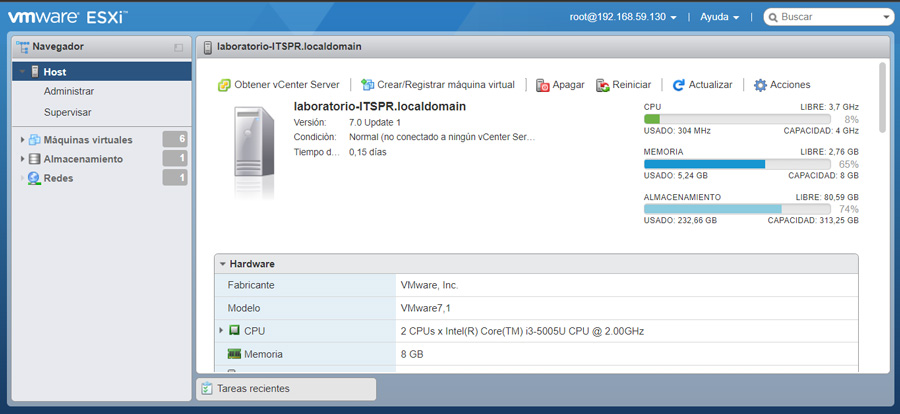900x414 pixels.
Task: Click the Máquinas virtuales icon
Action: click(x=34, y=140)
